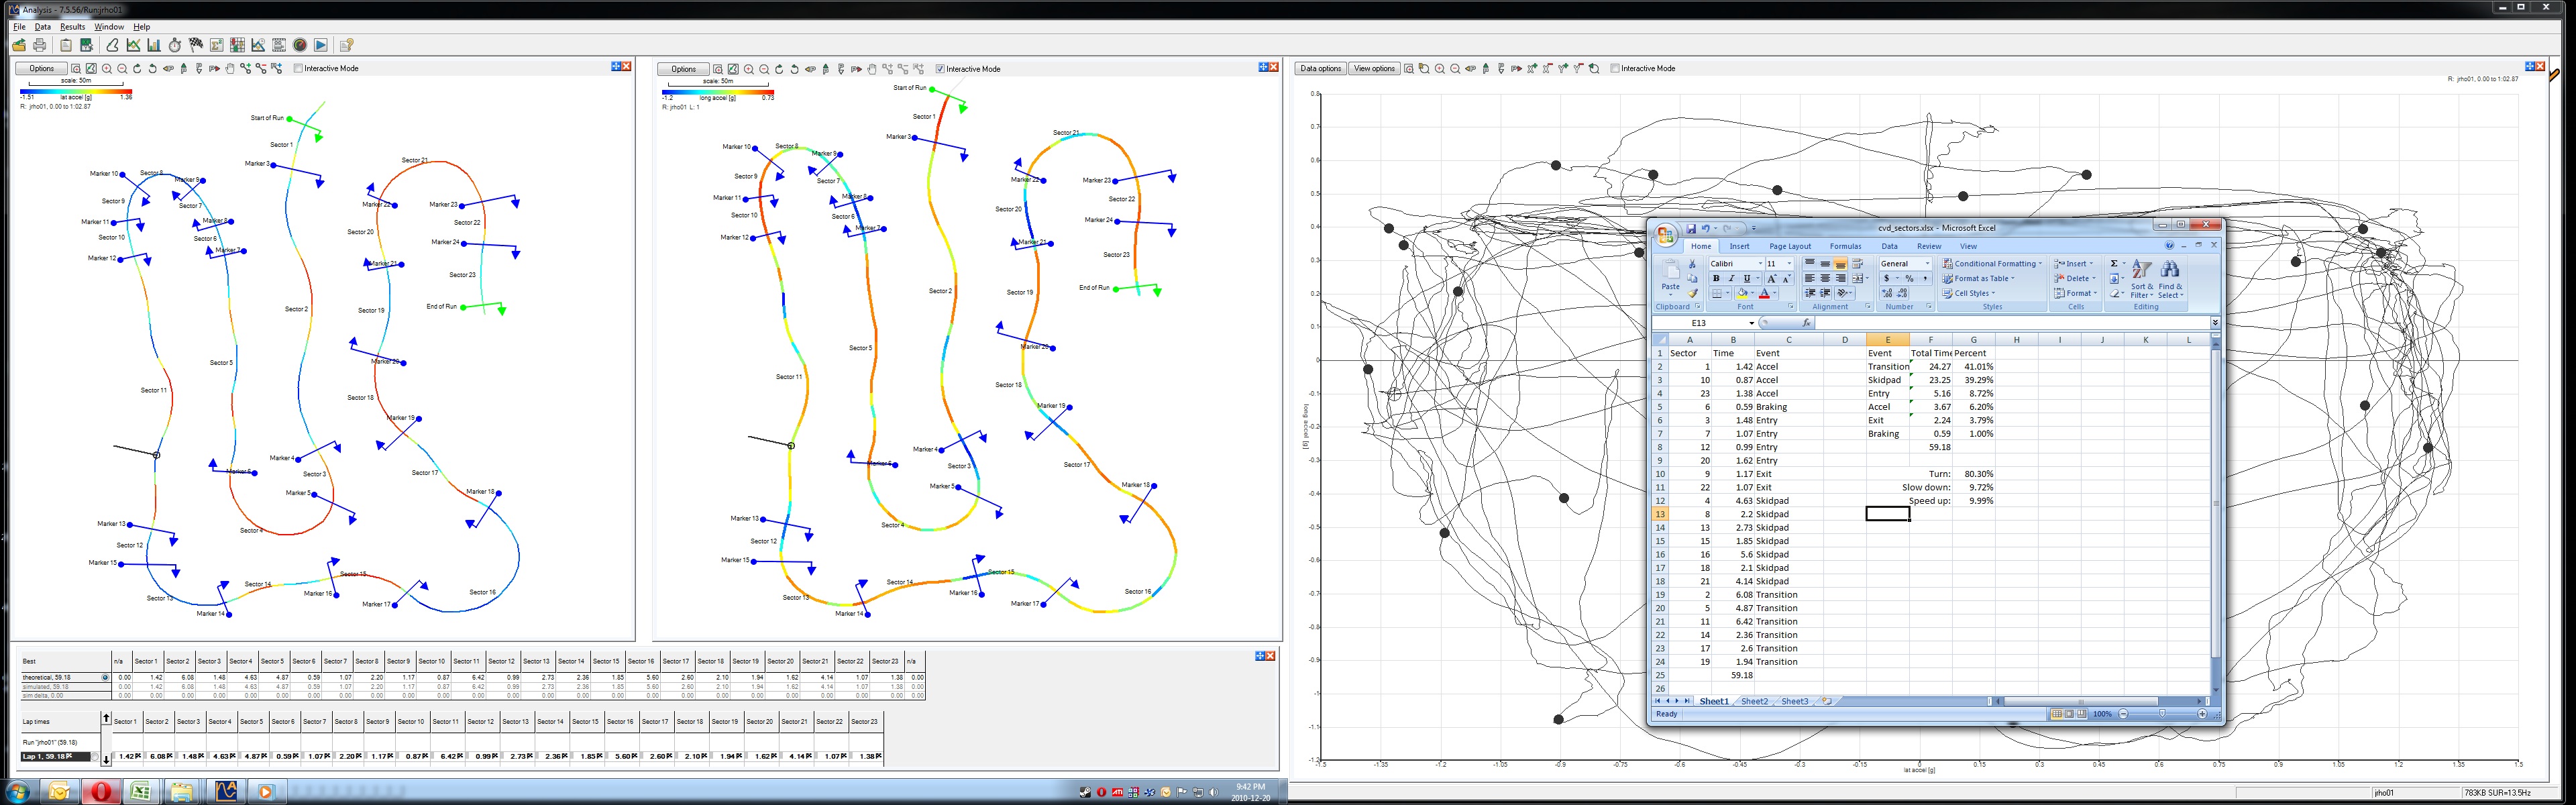Click the Excel Save icon in quick access toolbar

click(1691, 229)
